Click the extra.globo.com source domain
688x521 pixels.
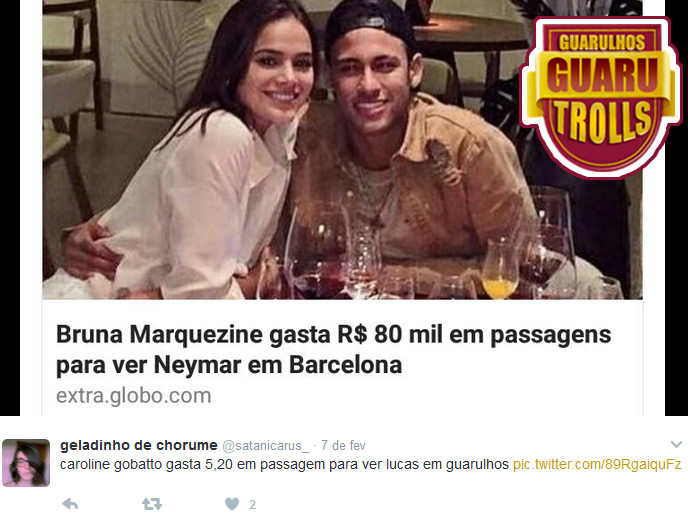click(x=134, y=395)
